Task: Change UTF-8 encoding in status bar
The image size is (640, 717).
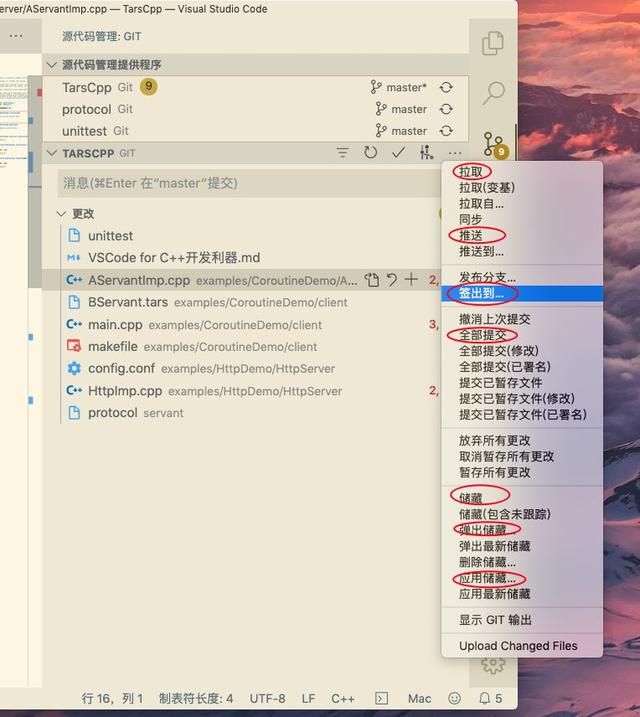Action: click(267, 699)
